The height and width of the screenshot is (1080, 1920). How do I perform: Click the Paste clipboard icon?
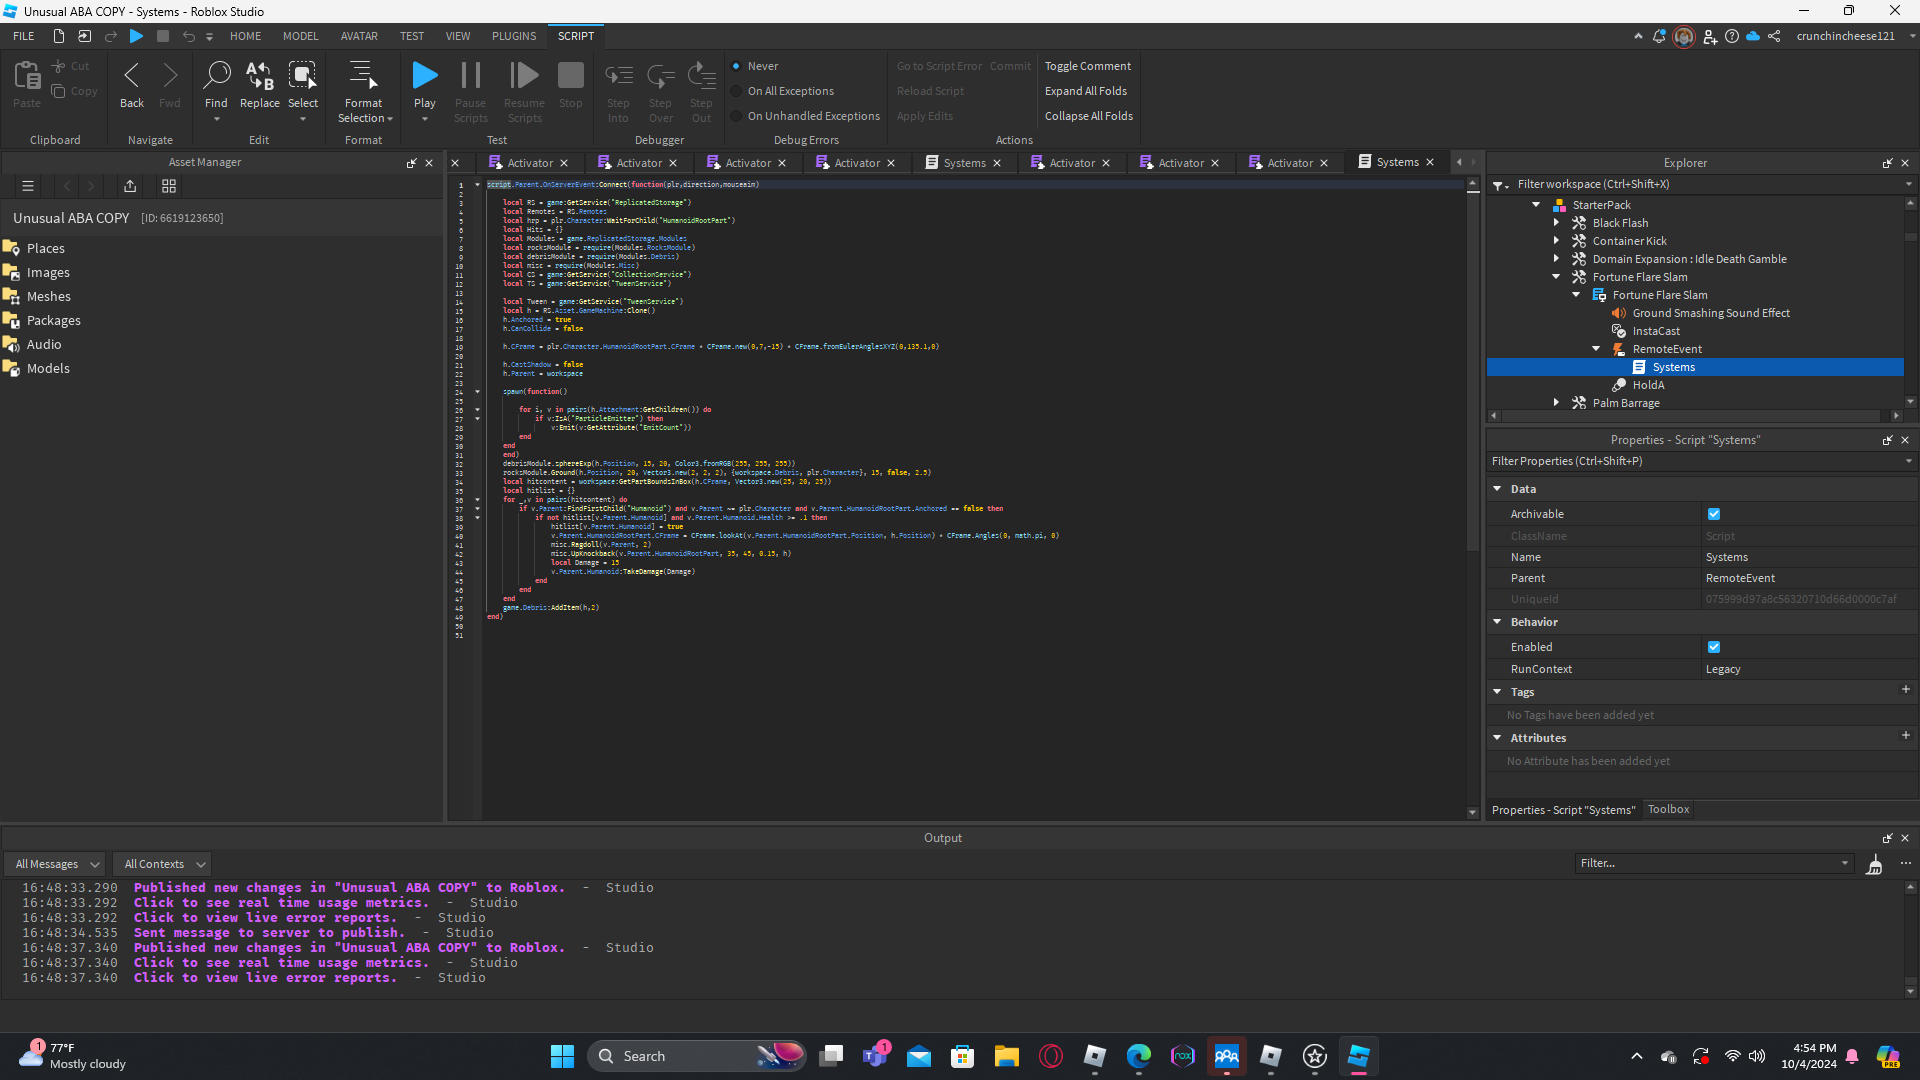tap(27, 76)
